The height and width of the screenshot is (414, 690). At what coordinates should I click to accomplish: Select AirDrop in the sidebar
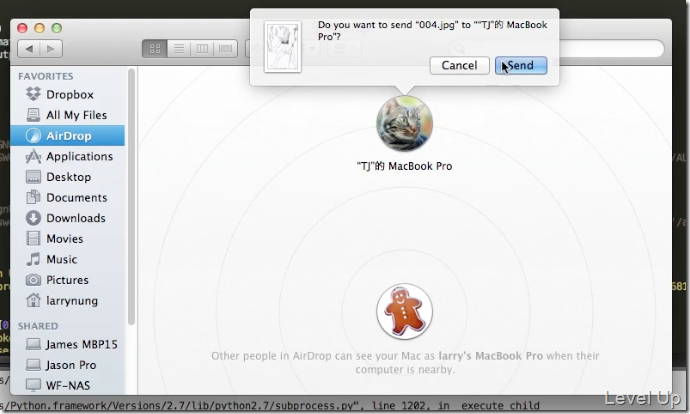(x=67, y=136)
